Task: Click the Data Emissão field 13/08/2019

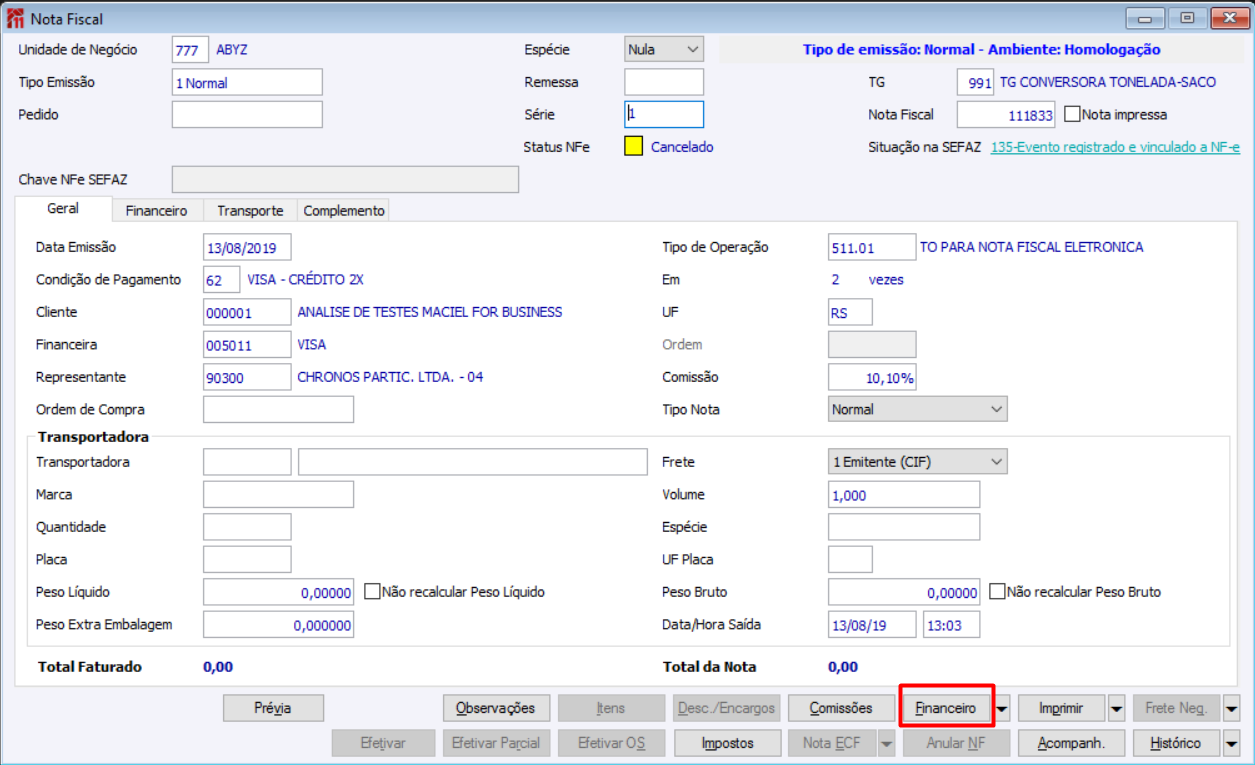Action: point(247,247)
